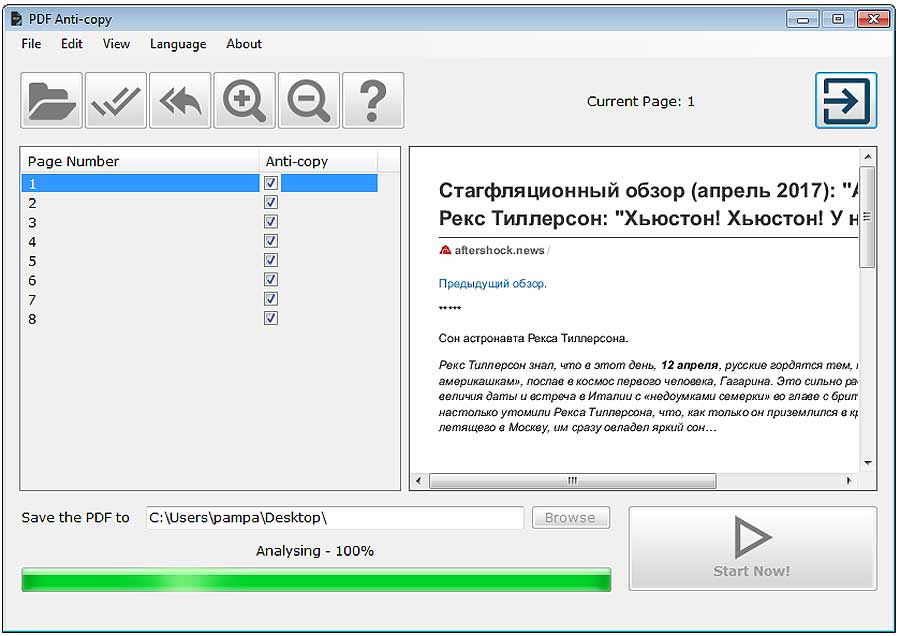
Task: Open help with the question mark icon
Action: click(x=373, y=100)
